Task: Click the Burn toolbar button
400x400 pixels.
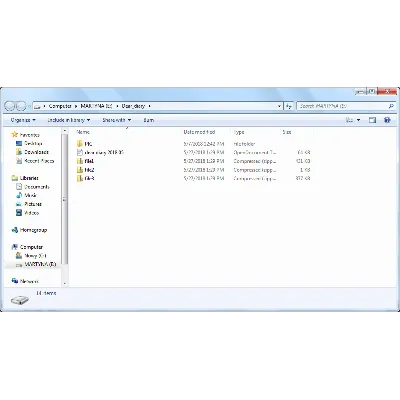Action: pos(149,120)
